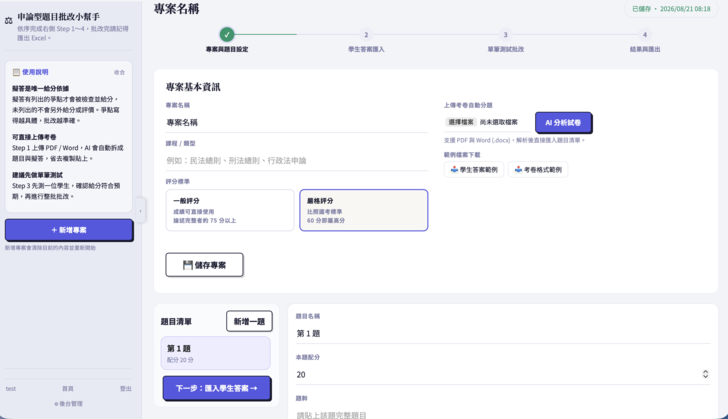Click 下一步：匯入學生答案 button

[x=216, y=388]
